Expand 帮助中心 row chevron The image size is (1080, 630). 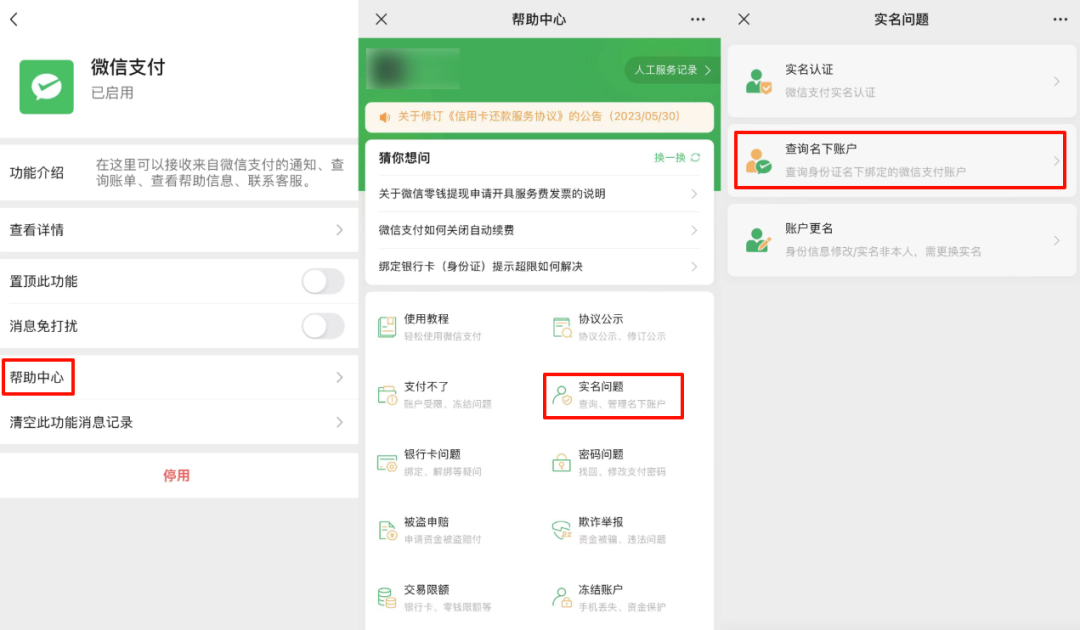[340, 377]
